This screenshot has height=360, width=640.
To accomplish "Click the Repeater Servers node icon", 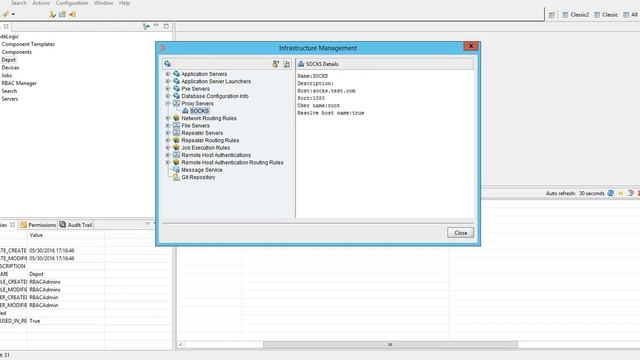I will click(176, 133).
